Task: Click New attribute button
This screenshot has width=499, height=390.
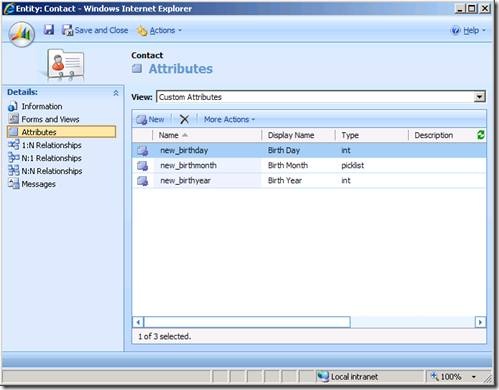Action: tap(150, 119)
